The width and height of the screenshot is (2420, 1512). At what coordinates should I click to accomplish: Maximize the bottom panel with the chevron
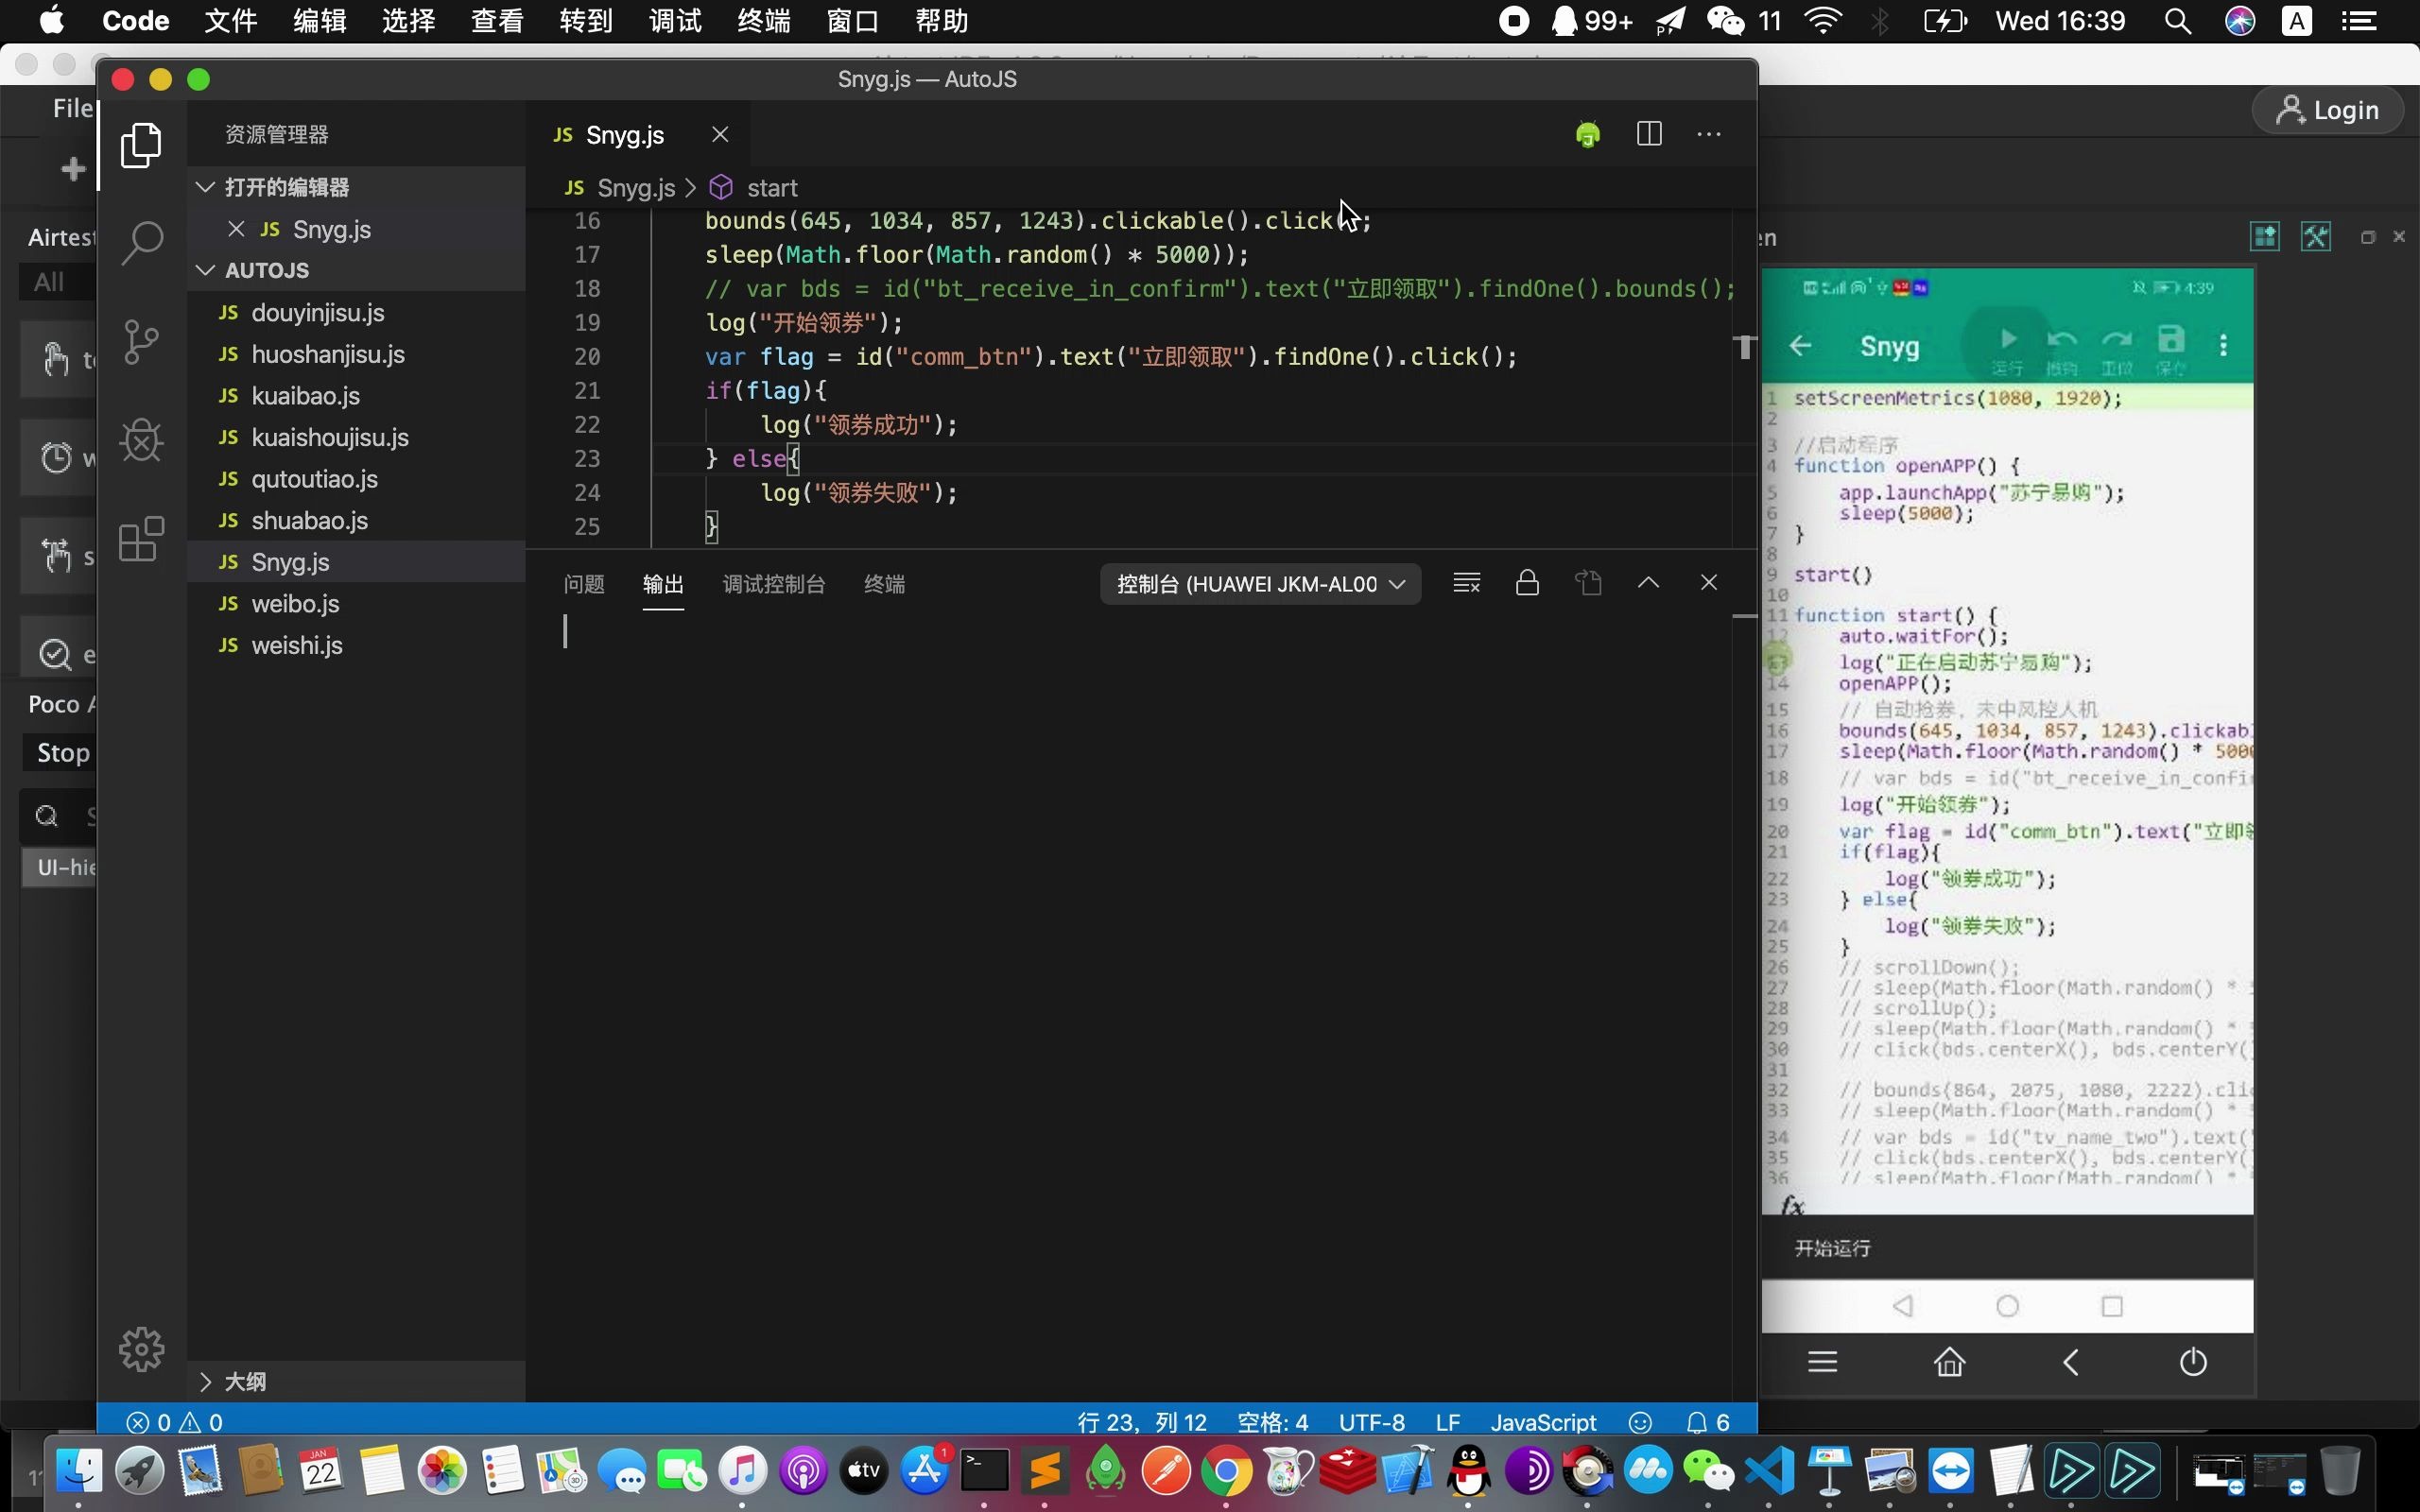pyautogui.click(x=1649, y=583)
